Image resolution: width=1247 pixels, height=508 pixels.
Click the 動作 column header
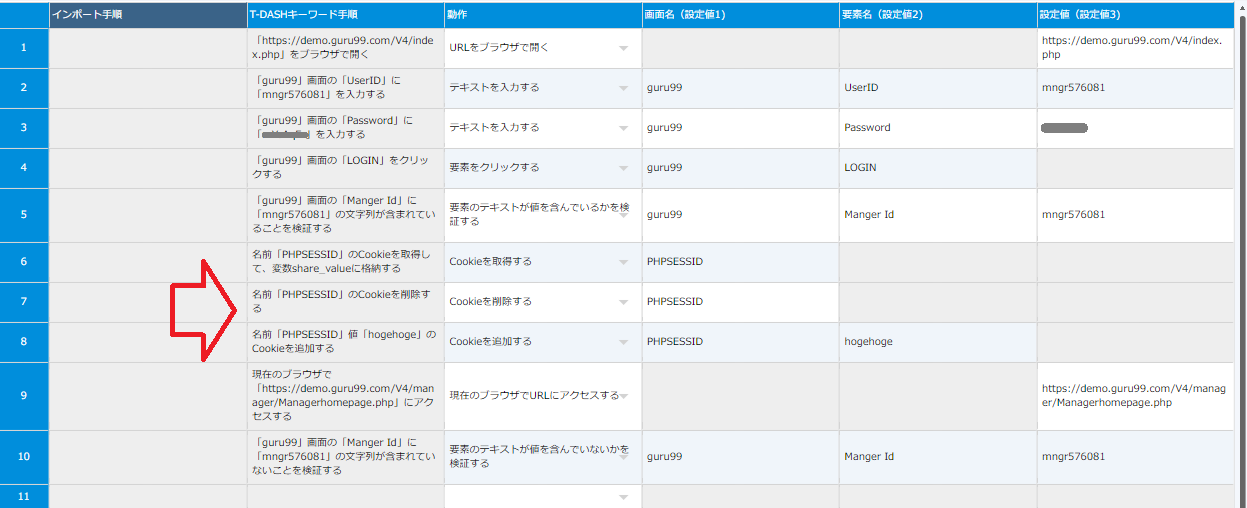[x=543, y=15]
